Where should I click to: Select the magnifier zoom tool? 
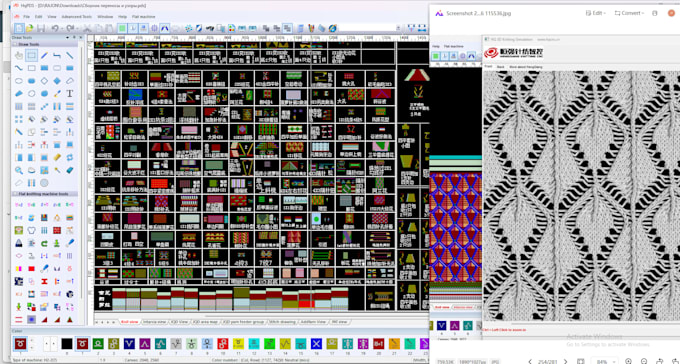coord(19,170)
